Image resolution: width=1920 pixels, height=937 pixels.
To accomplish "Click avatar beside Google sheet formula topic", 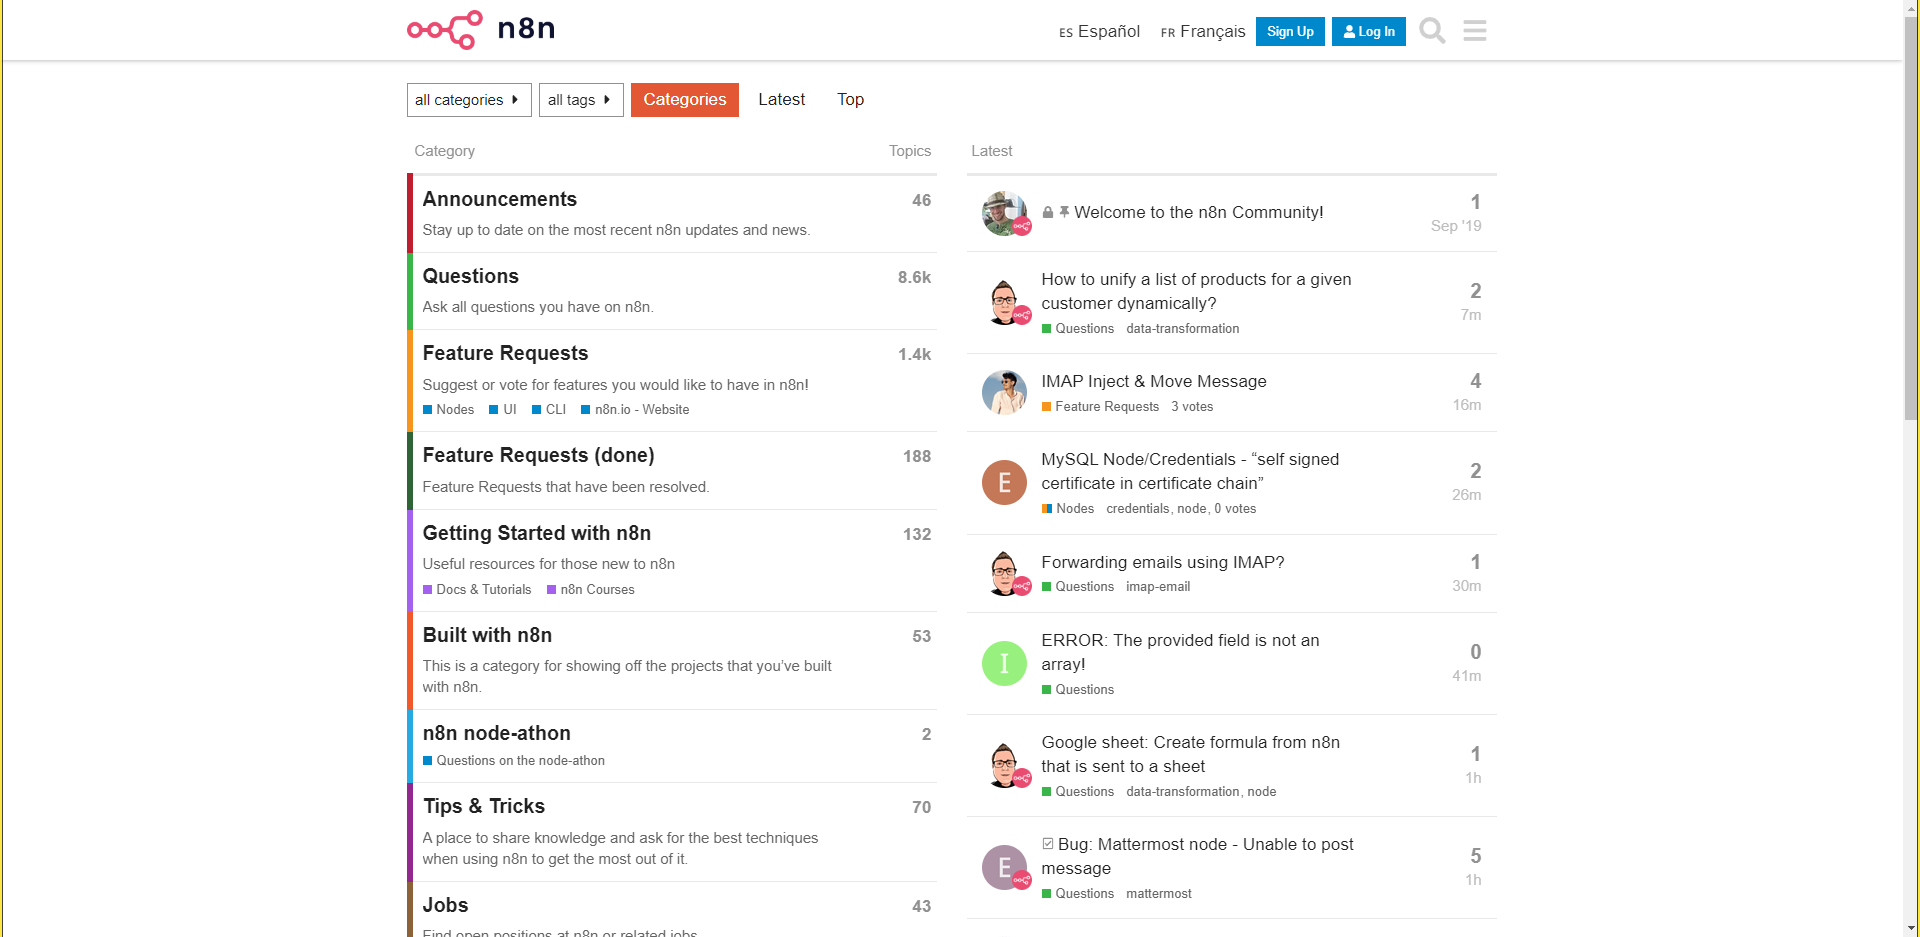I will point(1004,765).
